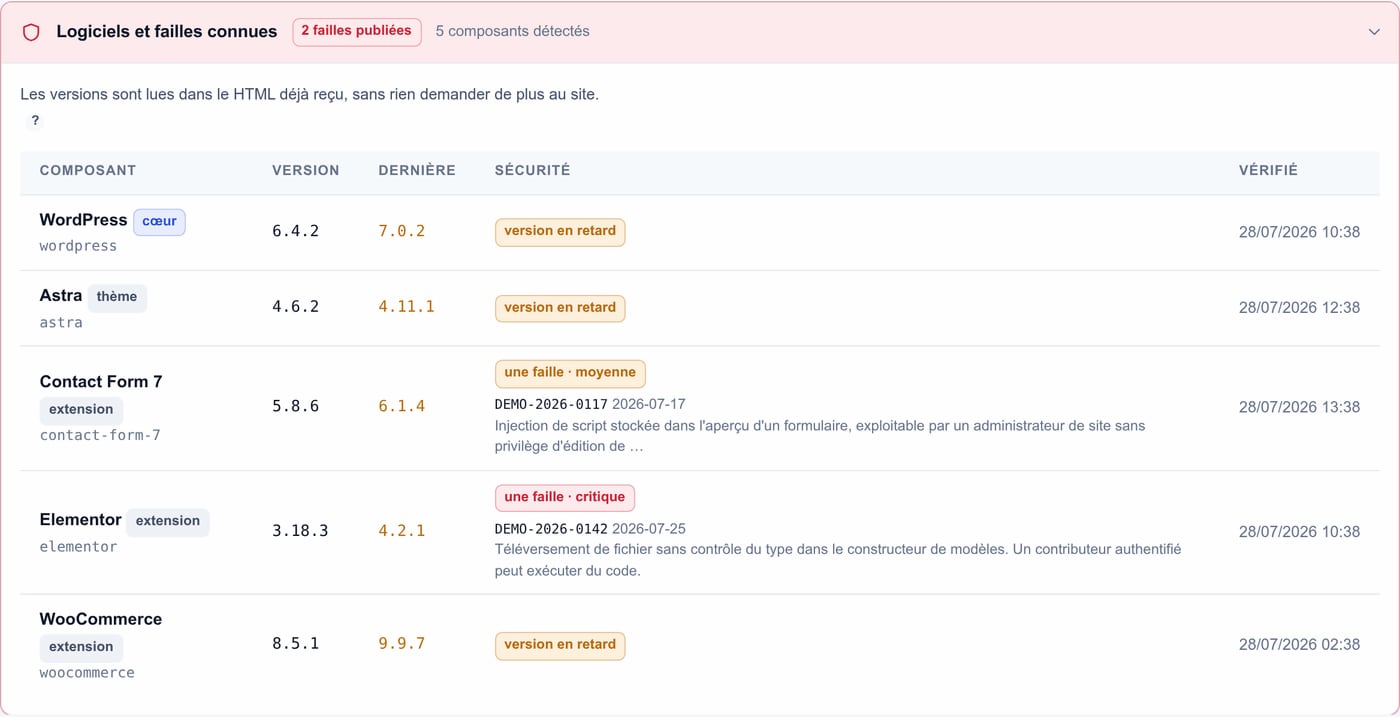Screen dimensions: 1400x717
Task: Click the Astra "version en retard" badge
Action: [x=560, y=308]
